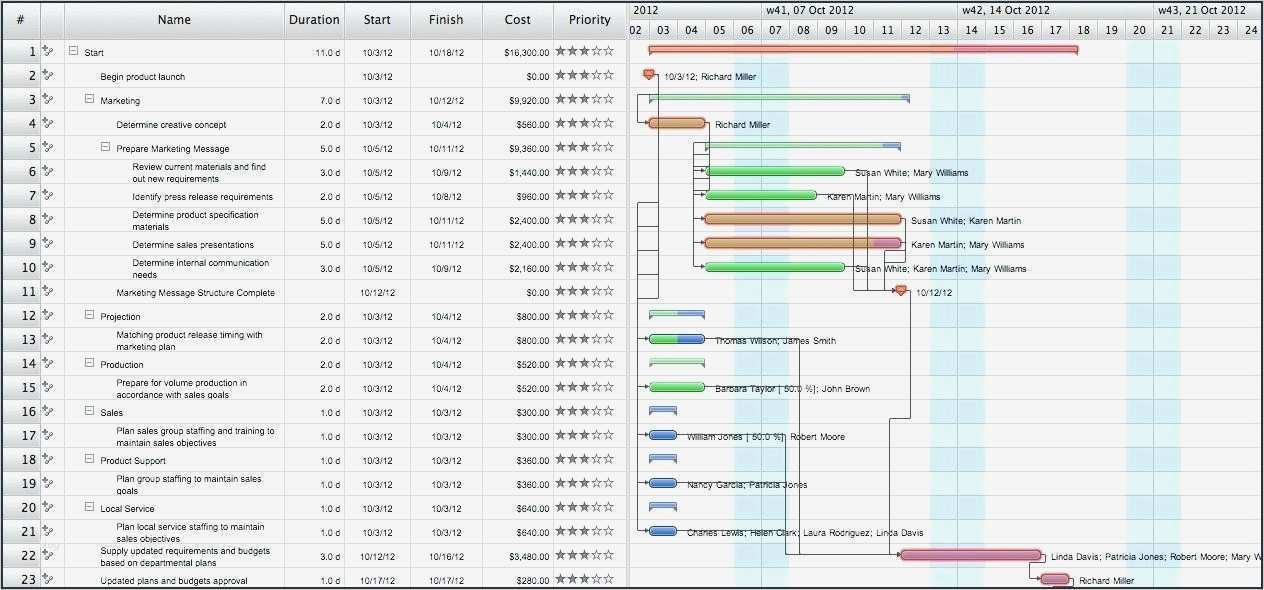Viewport: 1264px width, 590px height.
Task: Select the Begin product launch milestone diamond
Action: point(648,73)
